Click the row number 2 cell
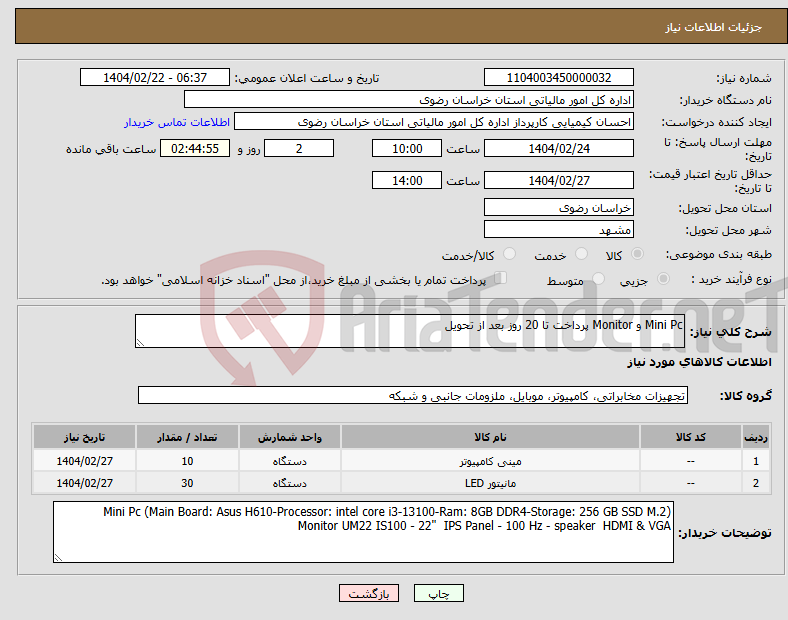788x620 pixels. [755, 483]
